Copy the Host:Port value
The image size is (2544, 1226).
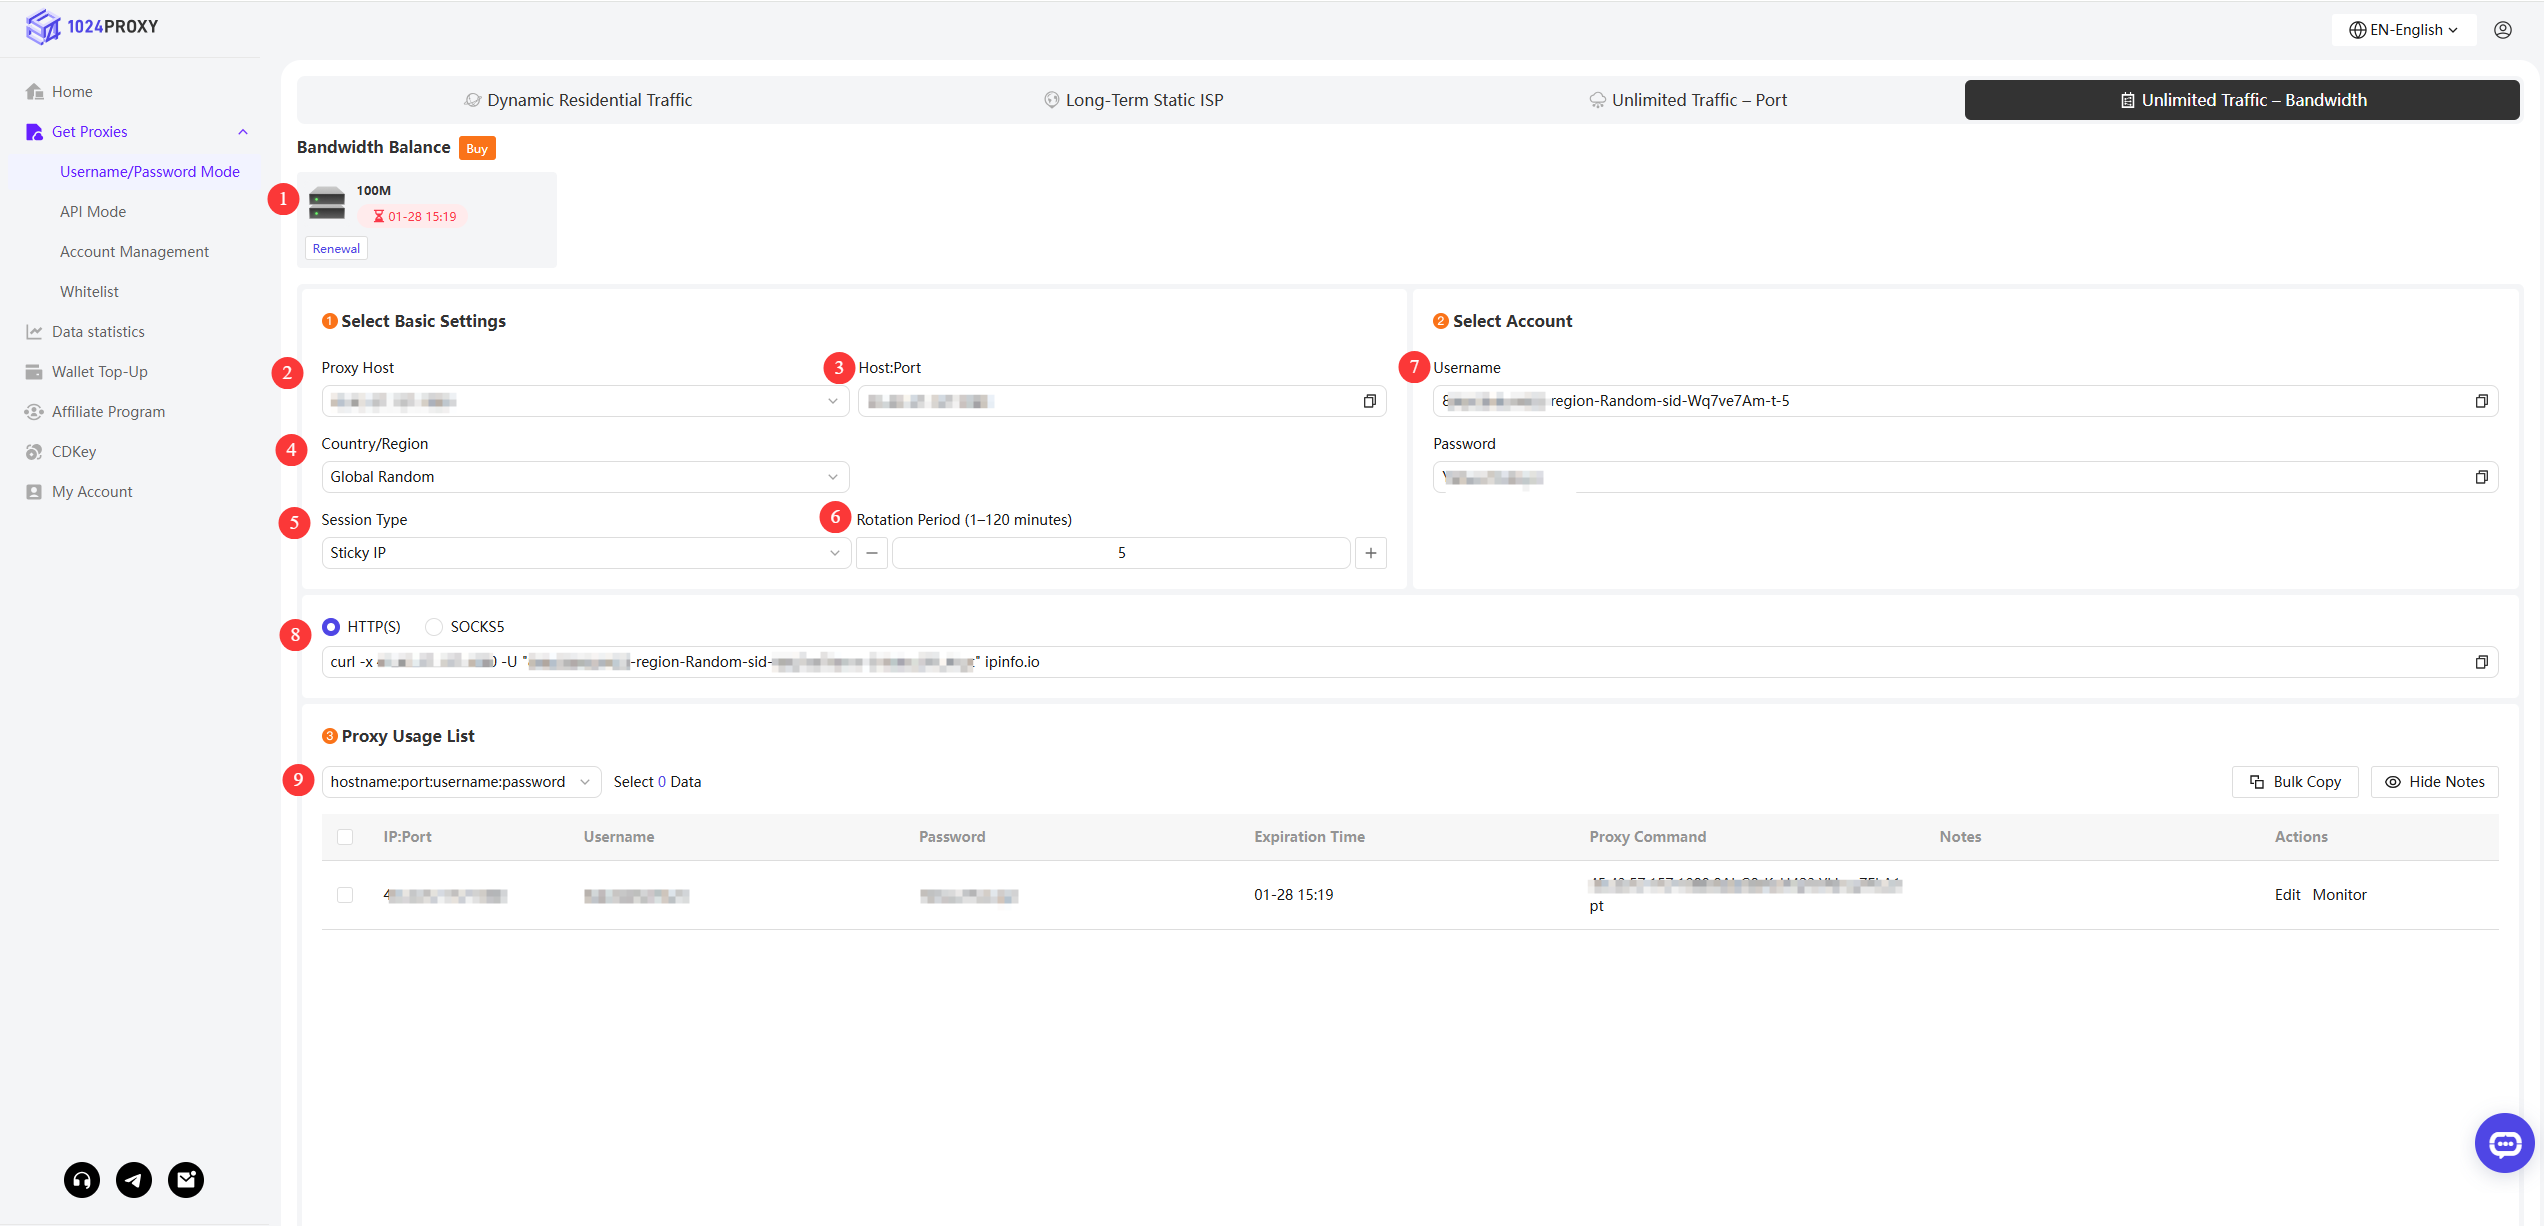1369,401
